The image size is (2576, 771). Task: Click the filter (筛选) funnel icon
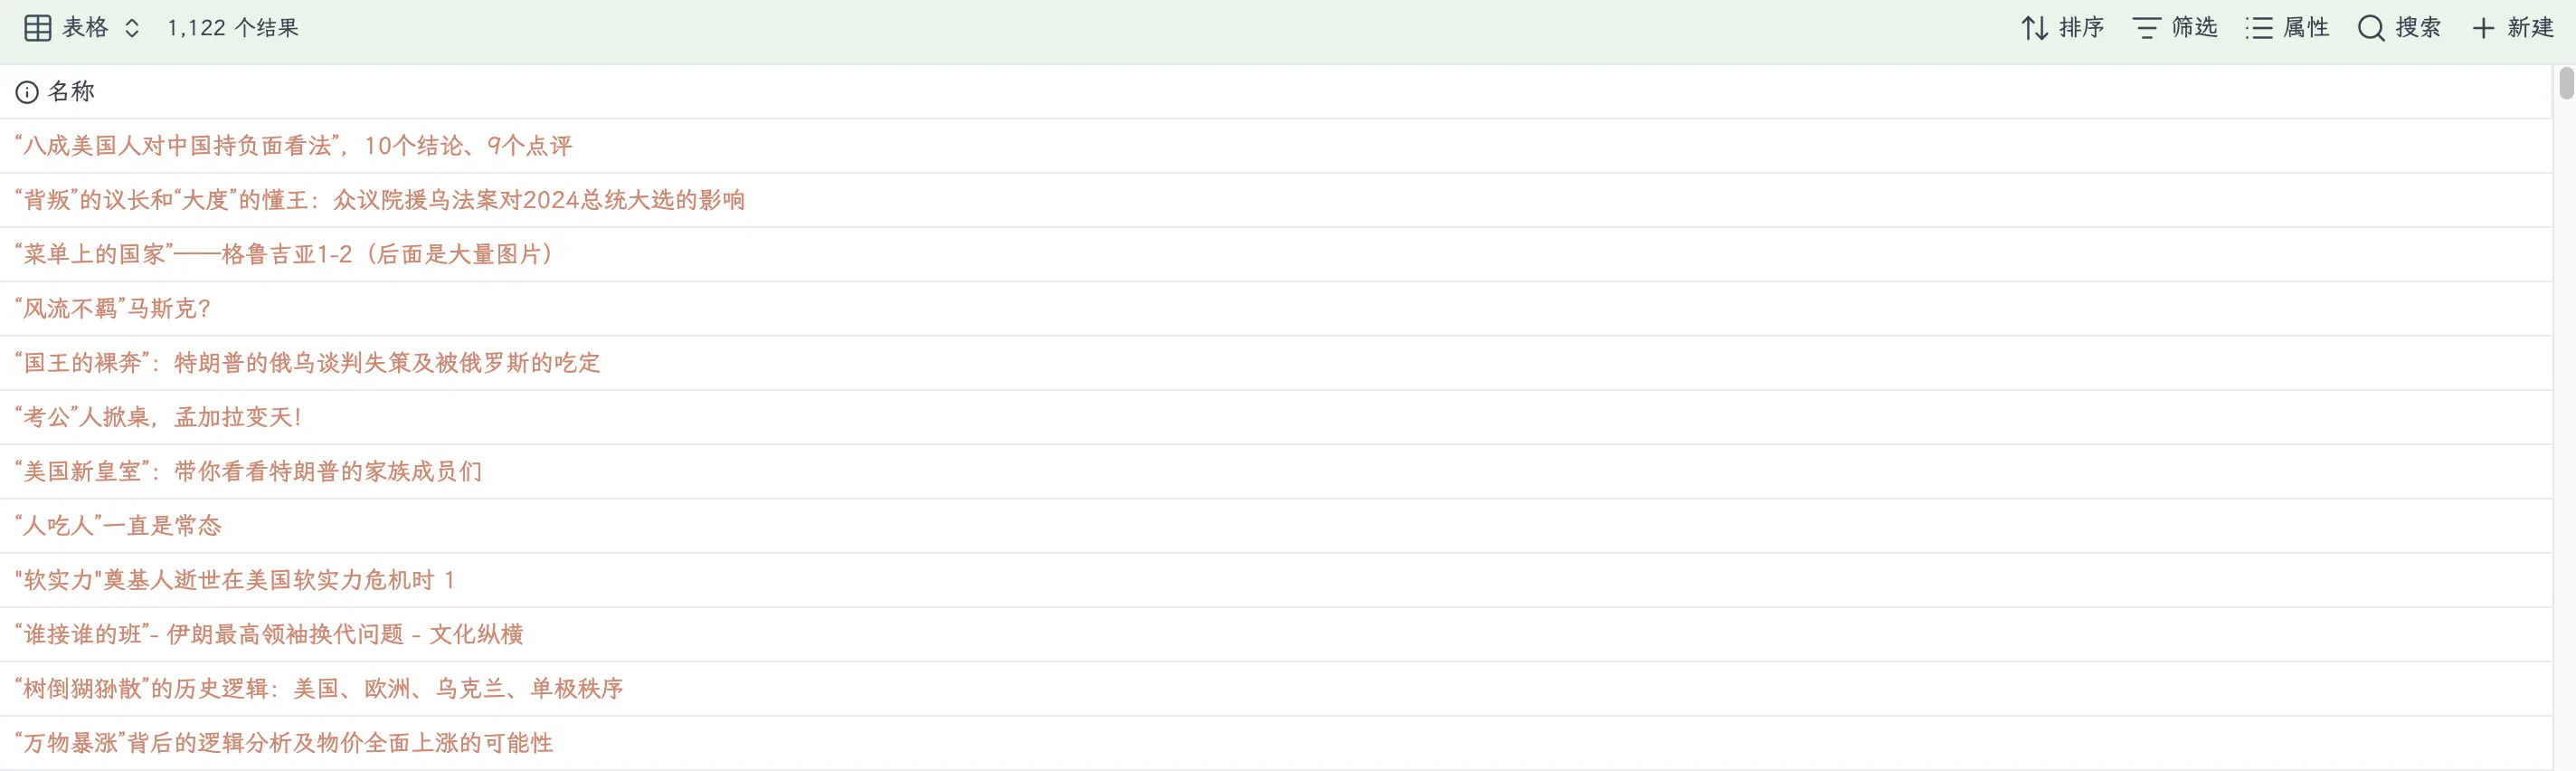(2146, 28)
